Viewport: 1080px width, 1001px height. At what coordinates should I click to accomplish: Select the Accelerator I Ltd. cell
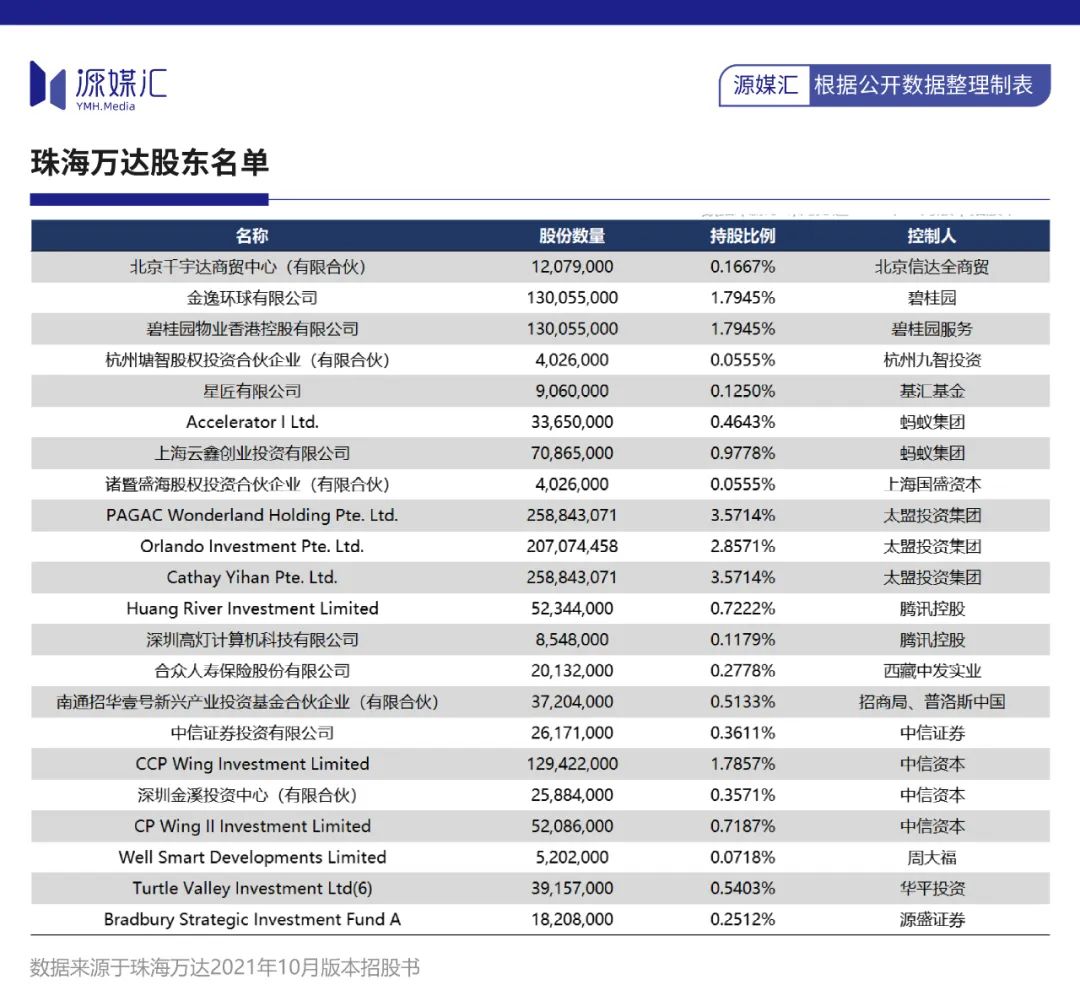pyautogui.click(x=252, y=422)
